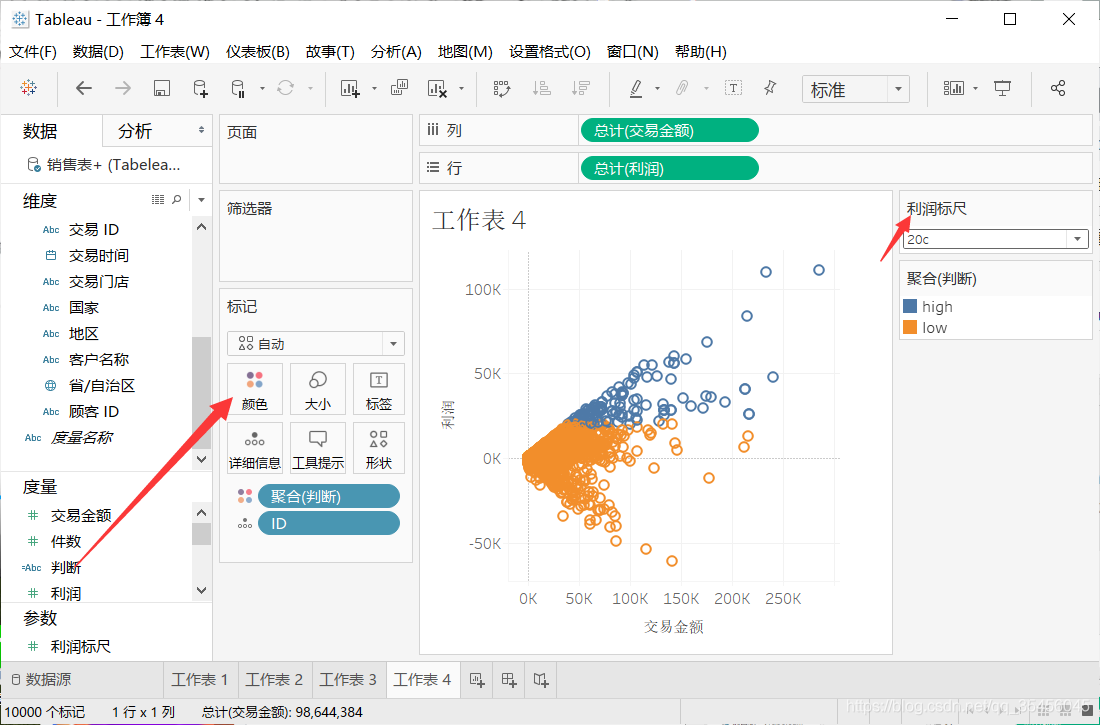Viewport: 1100px width, 725px height.
Task: Sort ascending icon in toolbar
Action: tap(541, 88)
